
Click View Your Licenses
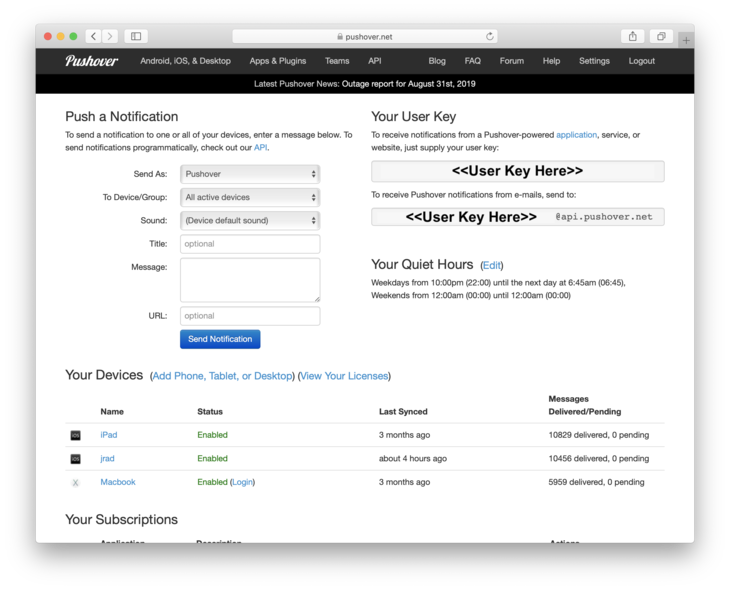[344, 376]
